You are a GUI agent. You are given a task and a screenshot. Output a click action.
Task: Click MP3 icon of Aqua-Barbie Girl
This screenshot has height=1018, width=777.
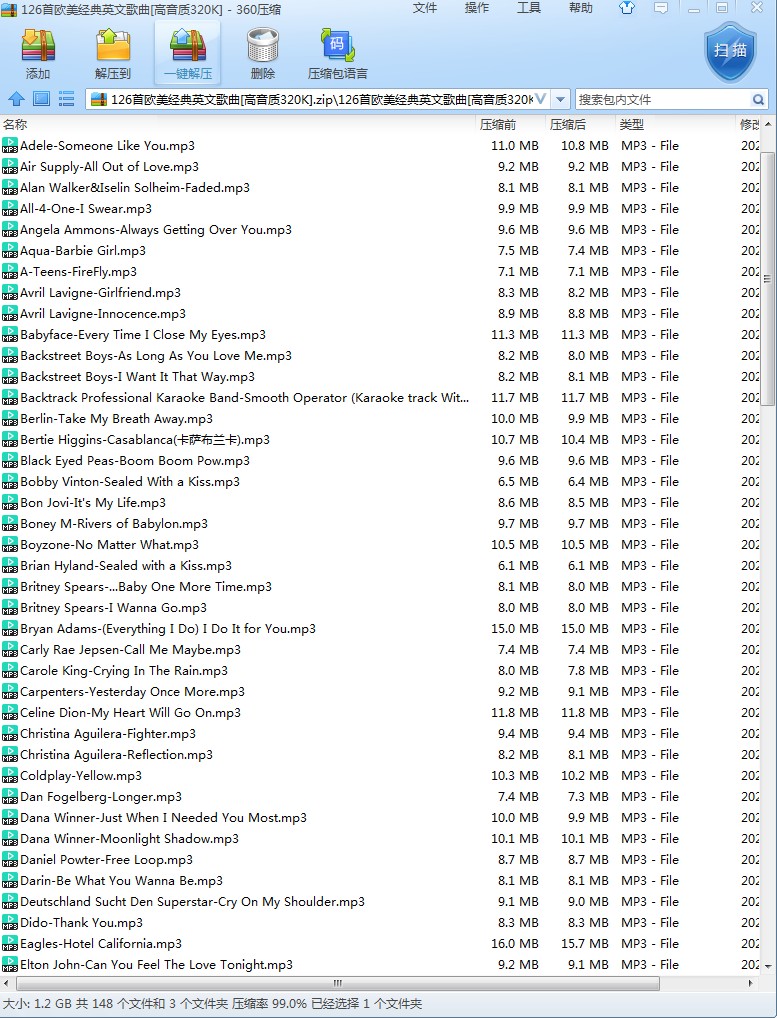click(x=10, y=251)
